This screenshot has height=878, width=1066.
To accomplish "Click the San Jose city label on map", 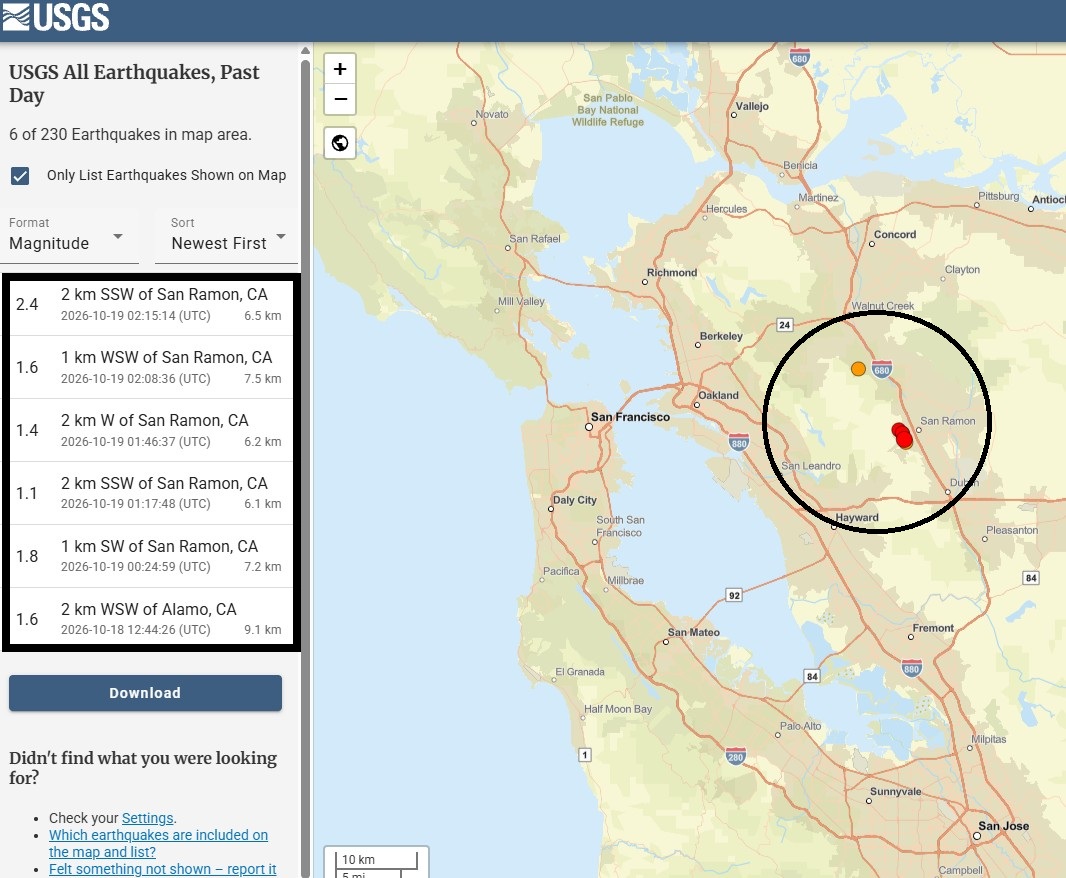I will tap(1003, 826).
